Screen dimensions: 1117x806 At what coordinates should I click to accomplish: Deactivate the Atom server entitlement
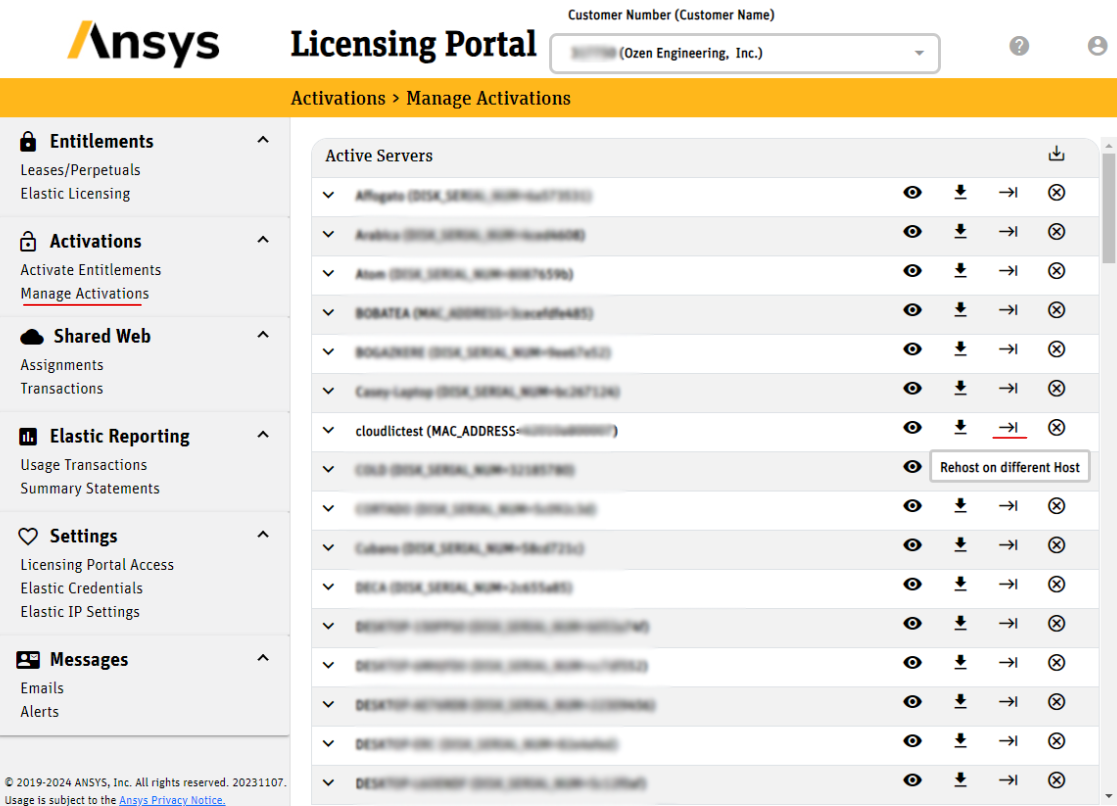coord(1056,271)
